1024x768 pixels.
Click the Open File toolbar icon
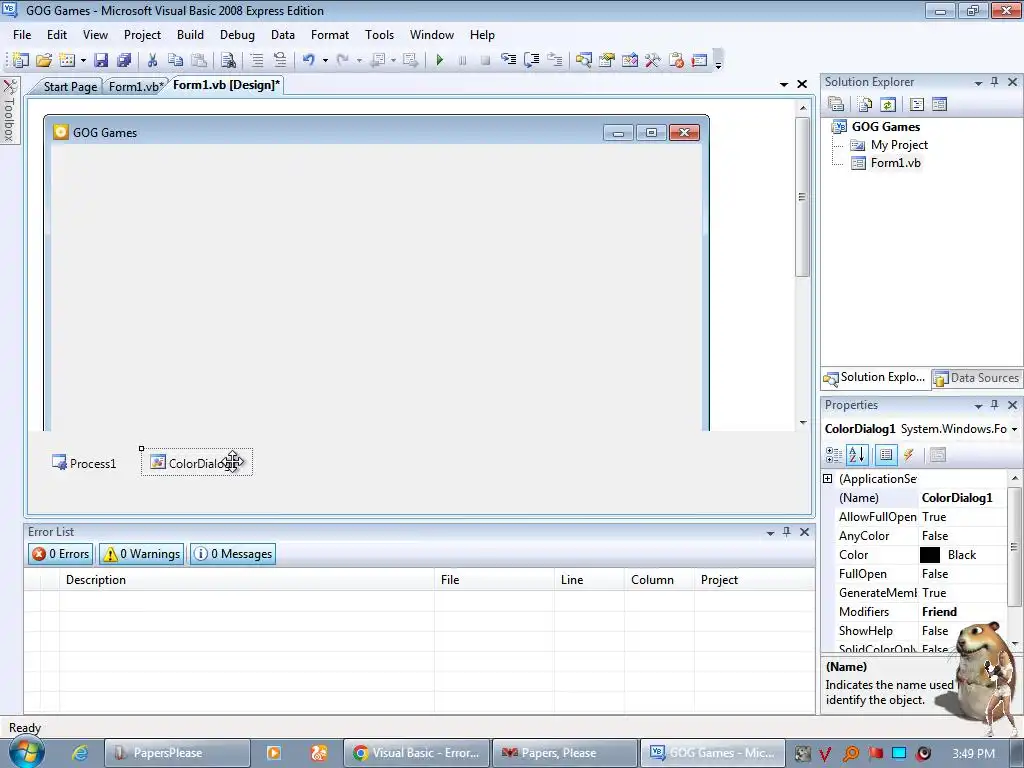point(44,60)
